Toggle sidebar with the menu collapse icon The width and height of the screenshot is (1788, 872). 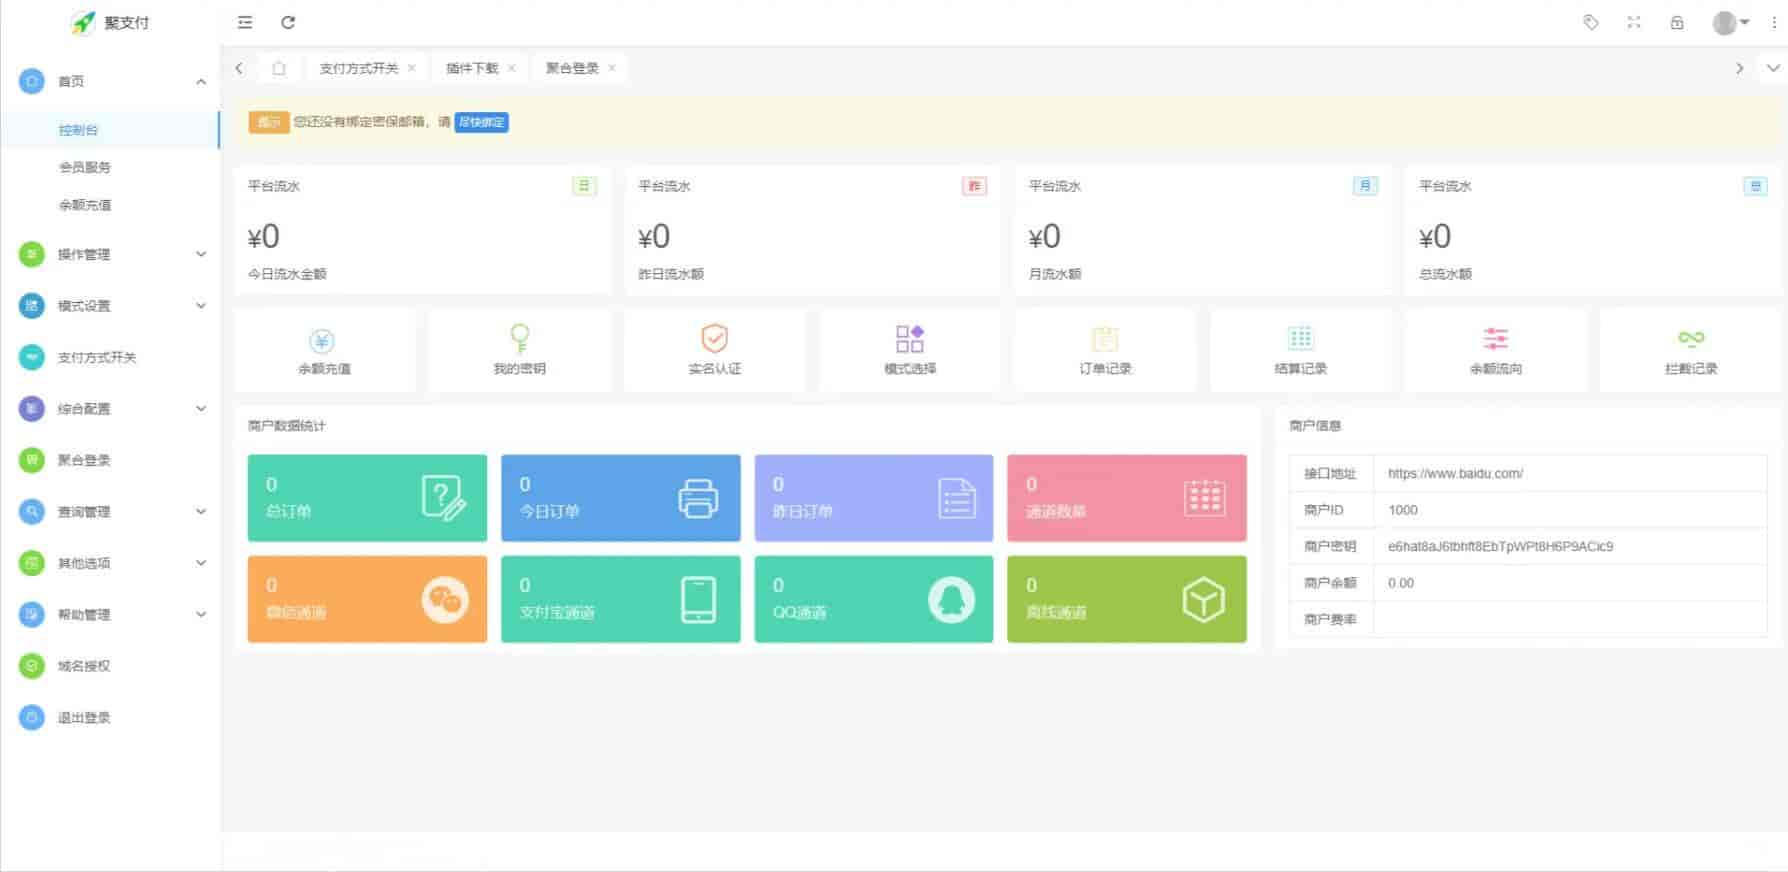coord(245,22)
